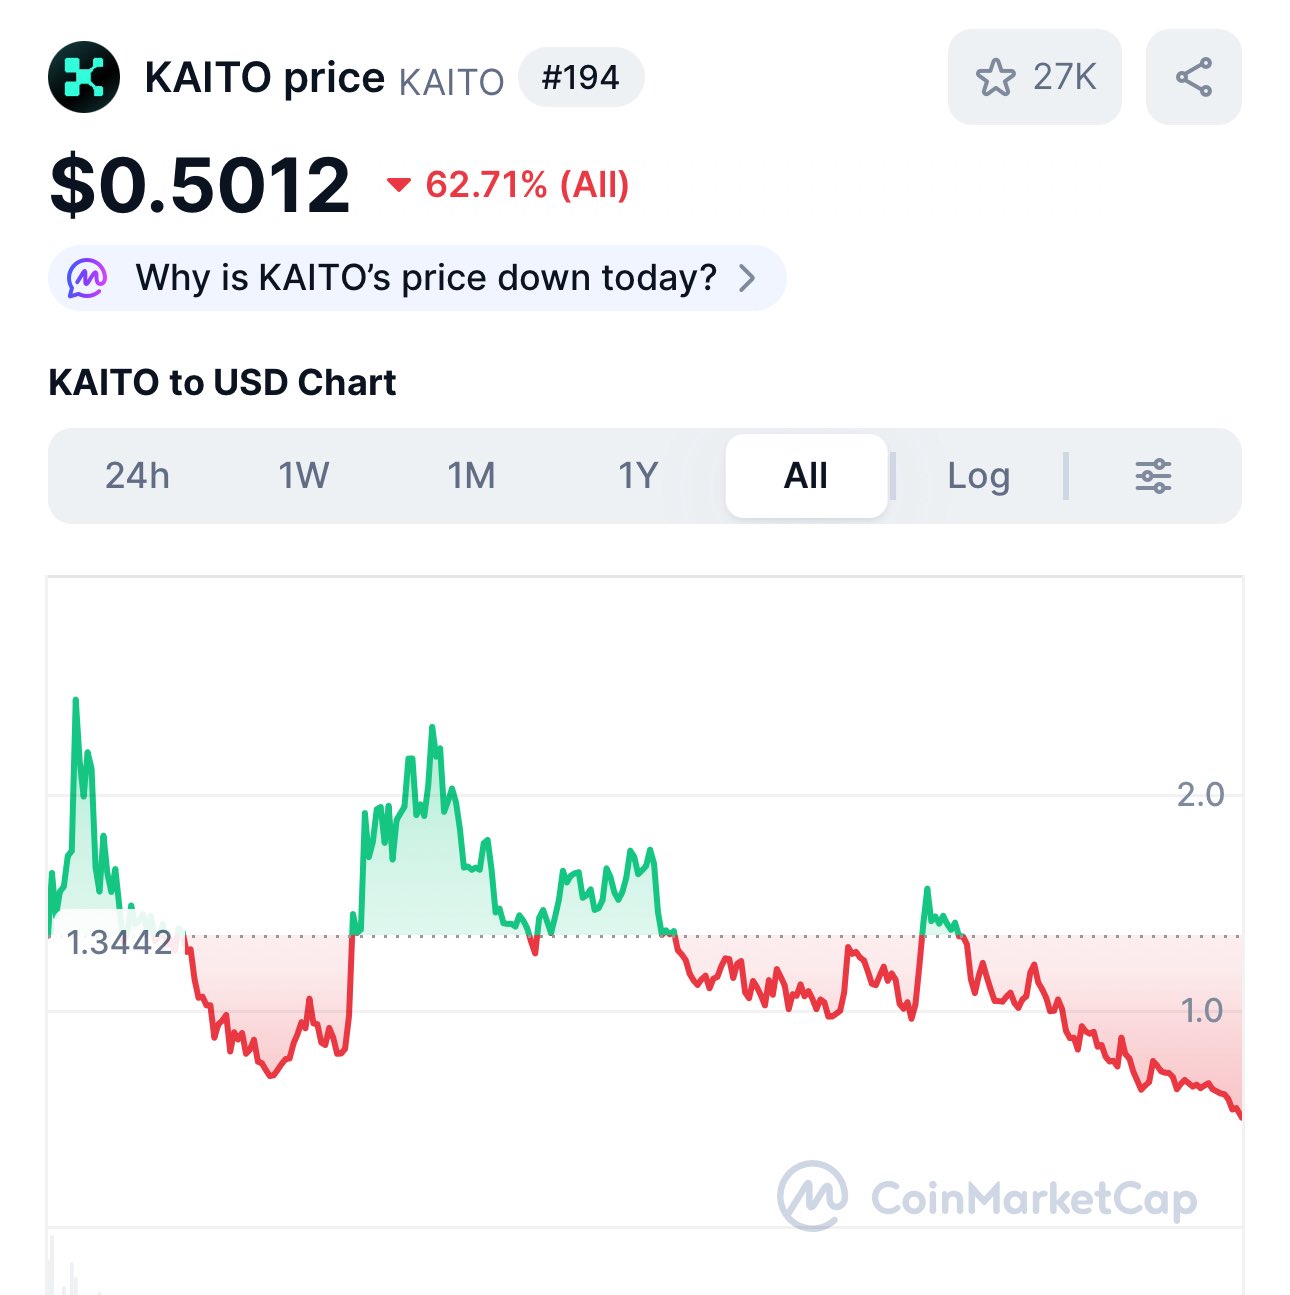Select the 1M chart range
This screenshot has height=1295, width=1290.
click(471, 476)
